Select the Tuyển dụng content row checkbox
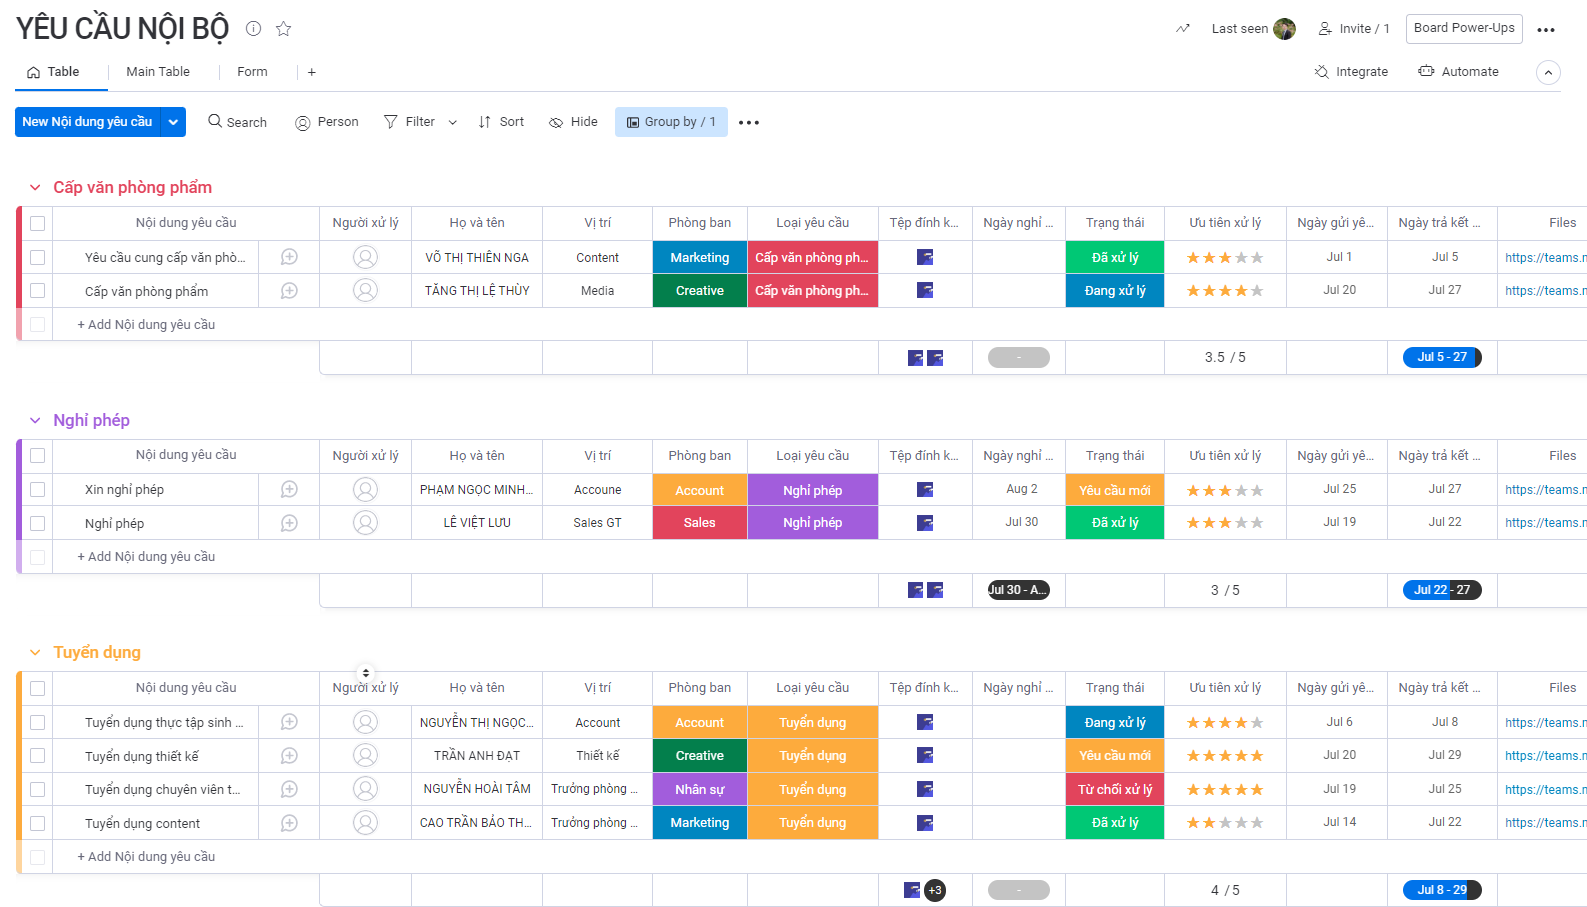 coord(38,823)
